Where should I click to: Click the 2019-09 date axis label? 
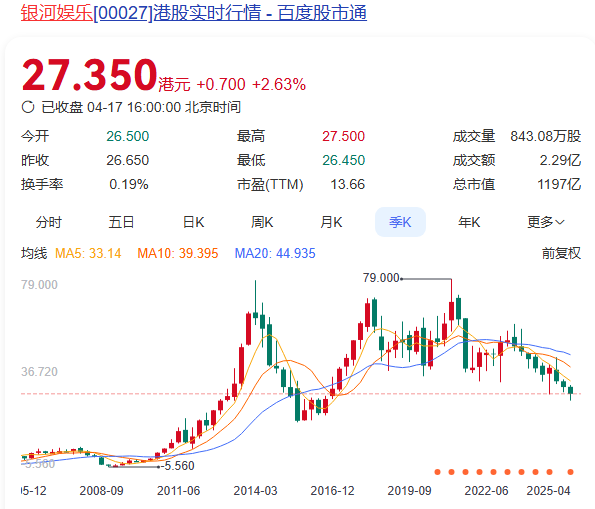click(409, 491)
